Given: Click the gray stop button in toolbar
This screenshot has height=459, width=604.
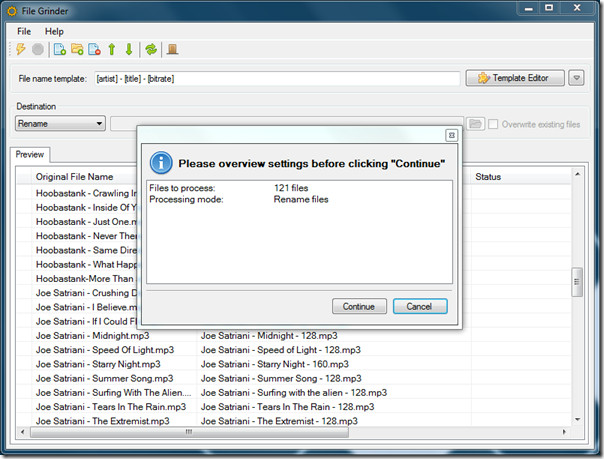Looking at the screenshot, I should point(38,49).
